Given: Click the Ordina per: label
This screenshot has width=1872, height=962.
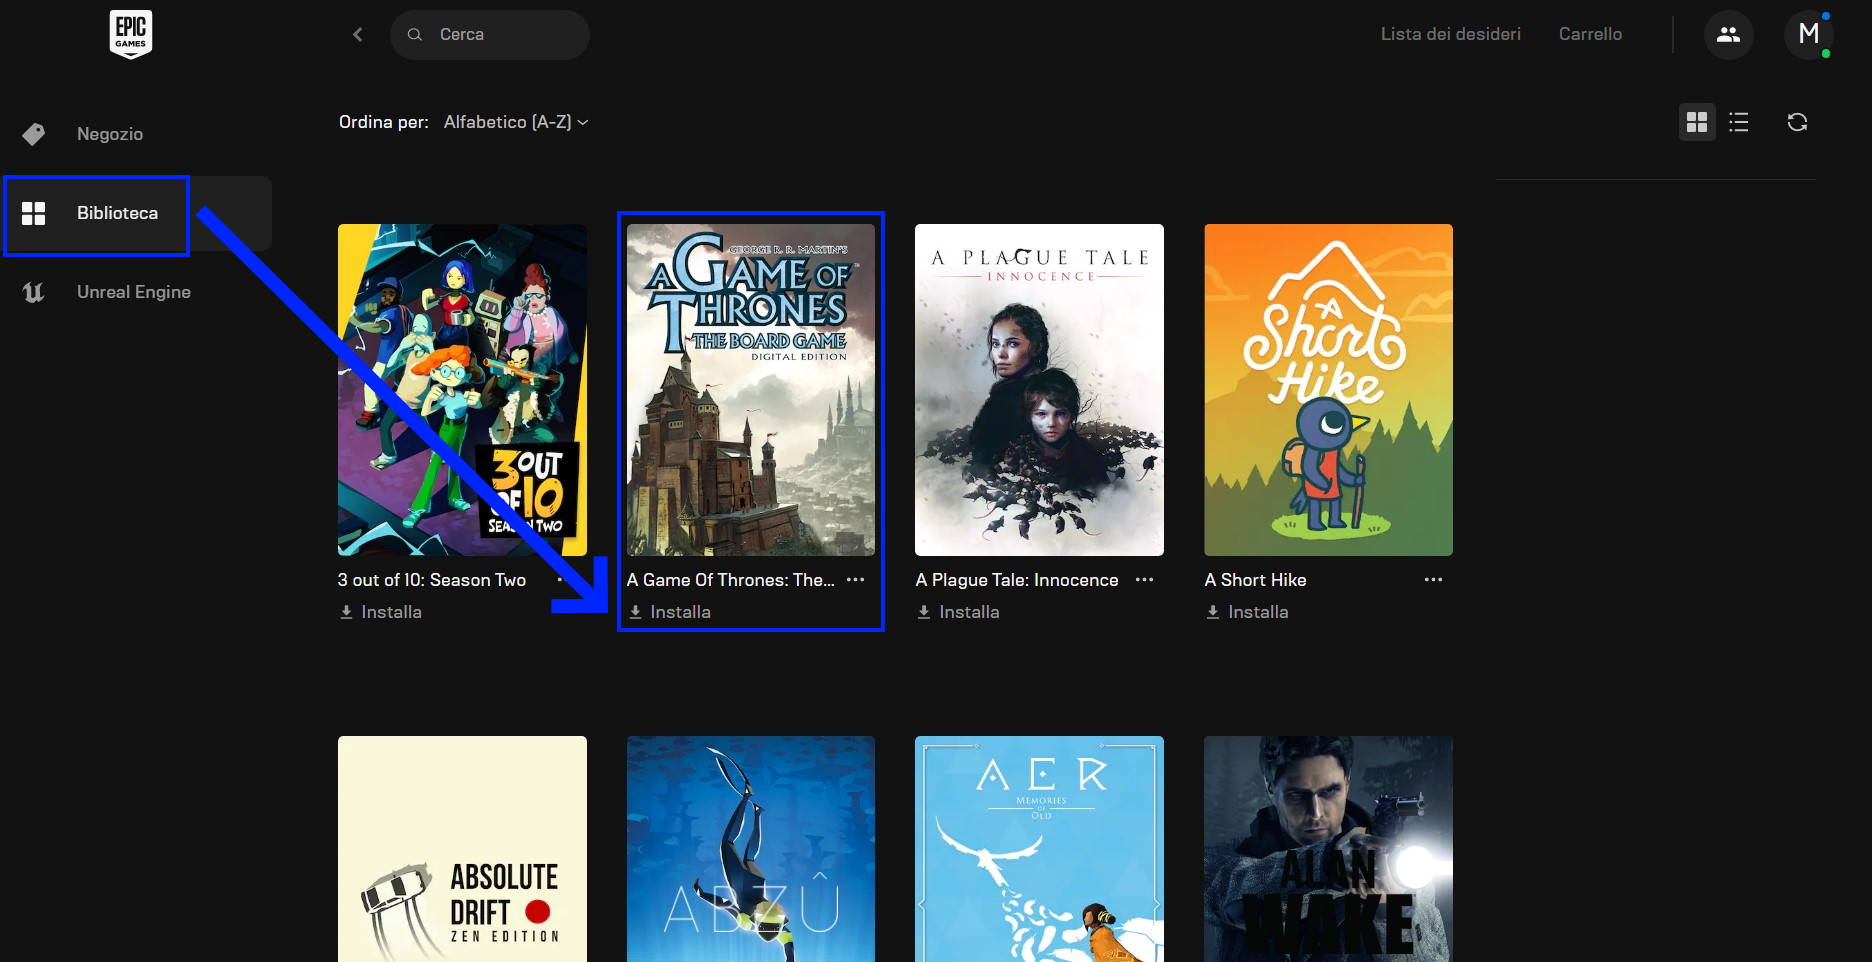Looking at the screenshot, I should click(384, 122).
